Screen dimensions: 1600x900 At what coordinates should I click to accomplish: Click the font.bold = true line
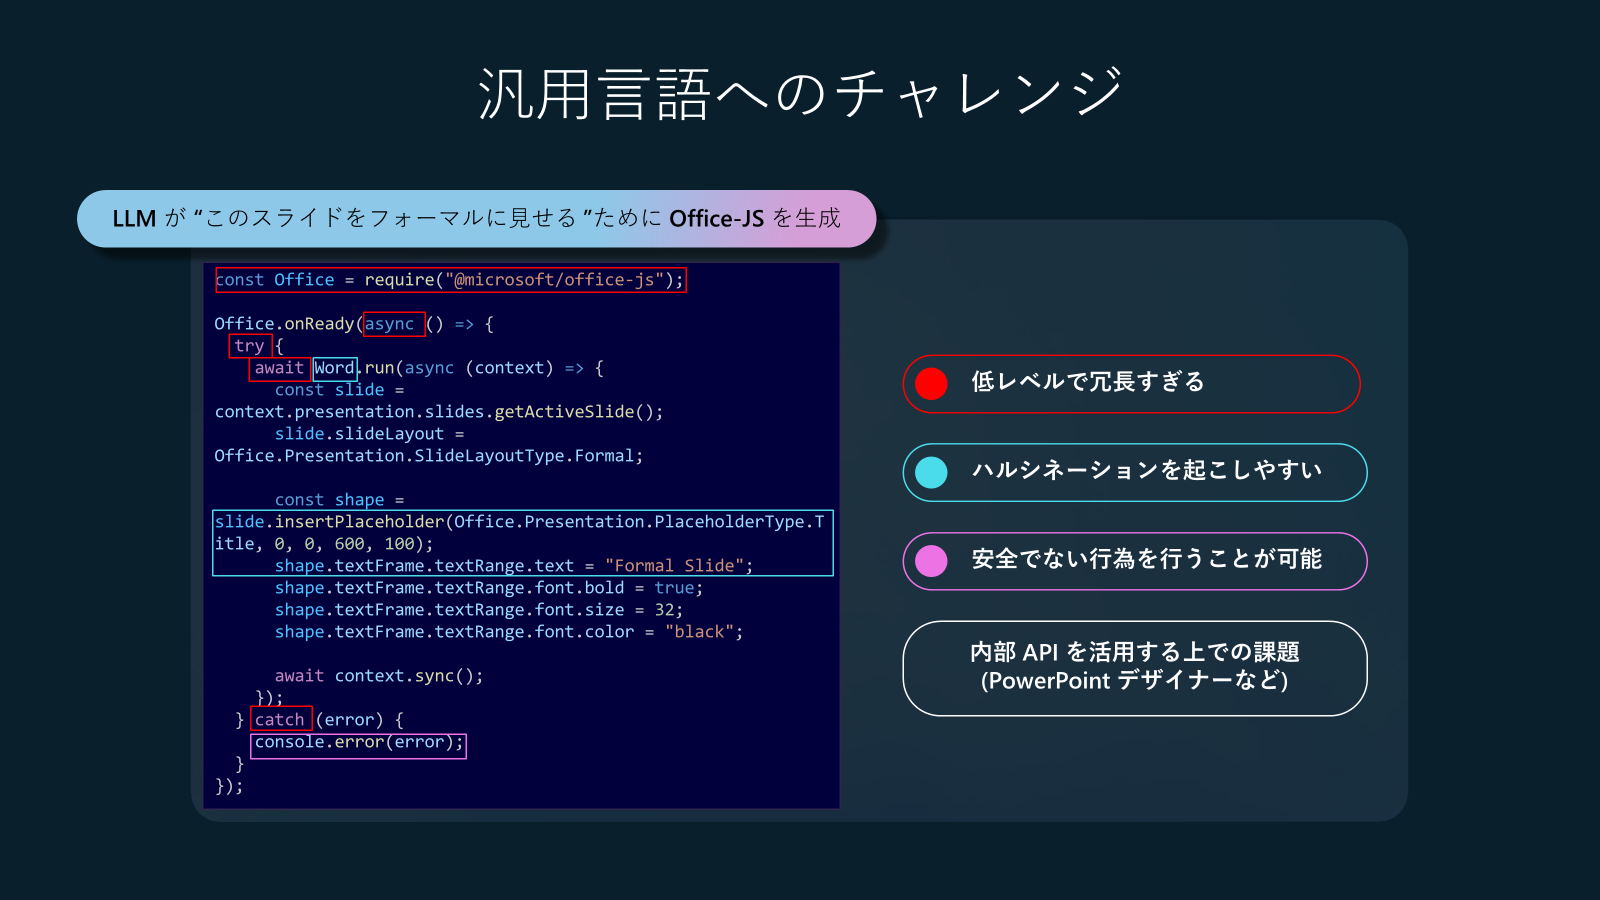489,588
